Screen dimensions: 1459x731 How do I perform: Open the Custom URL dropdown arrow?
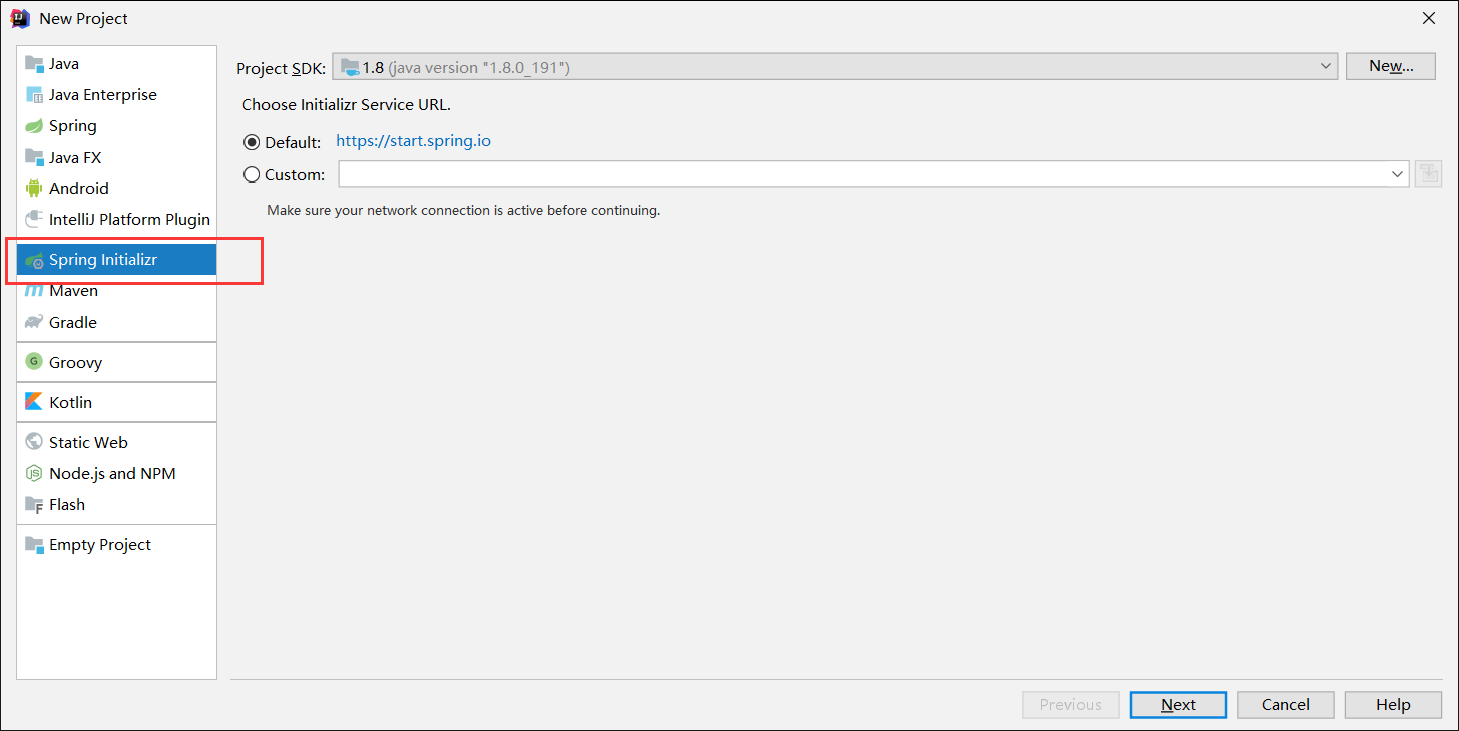[x=1398, y=174]
